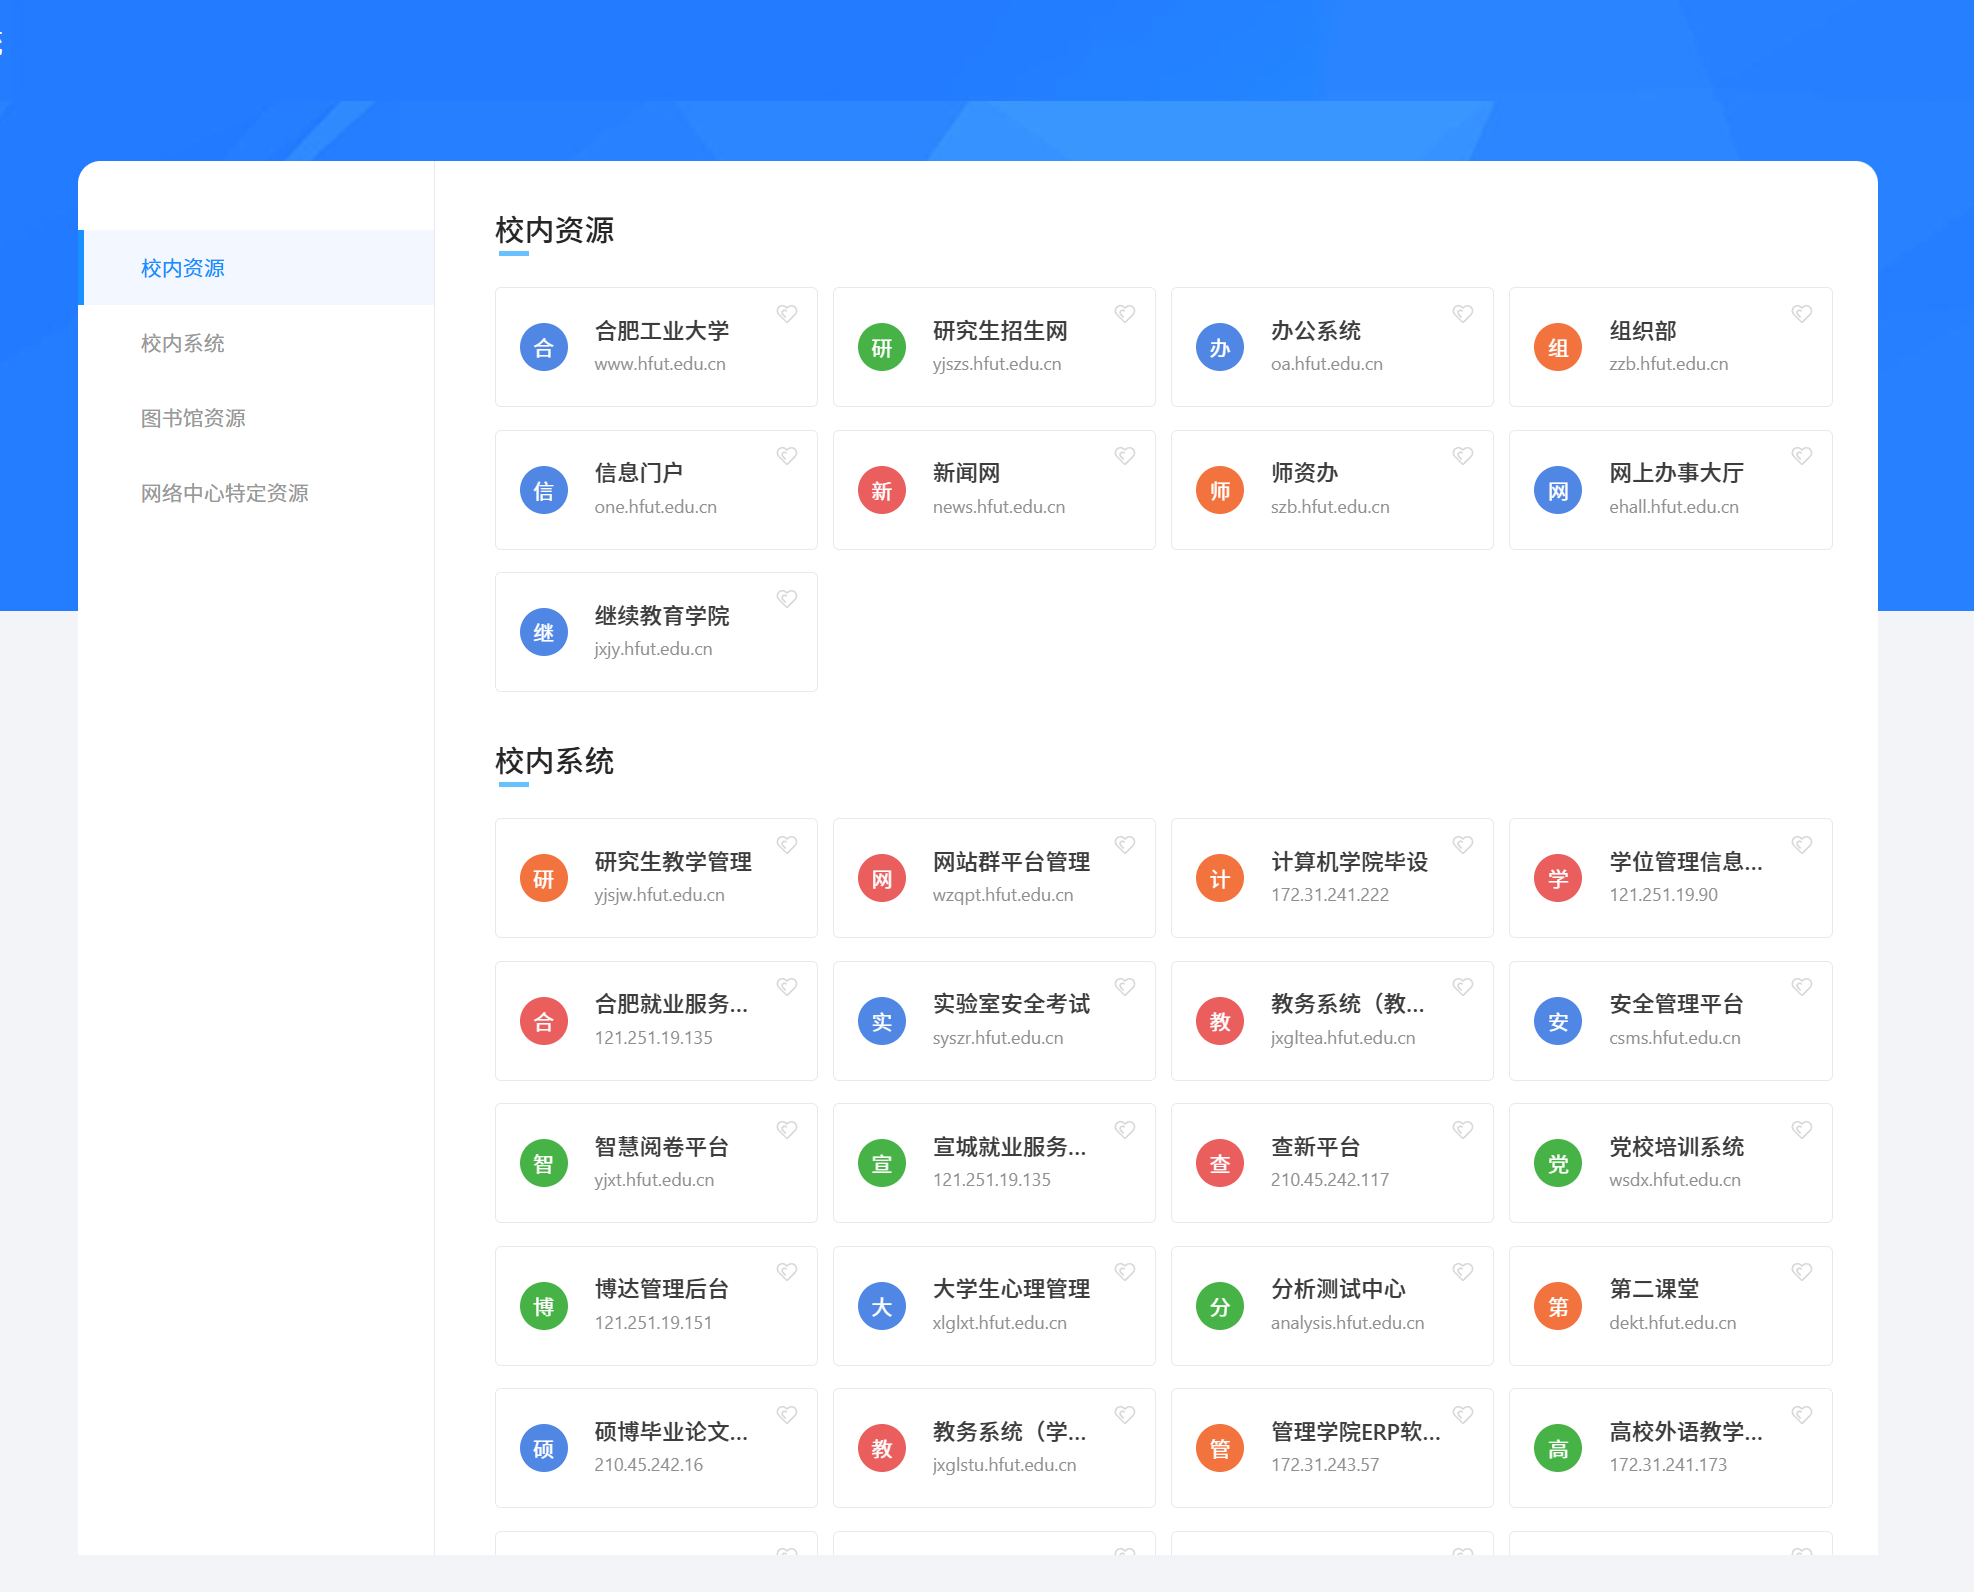Click the green 分 icon for 分析测试中心
The width and height of the screenshot is (1974, 1592).
[x=1219, y=1307]
